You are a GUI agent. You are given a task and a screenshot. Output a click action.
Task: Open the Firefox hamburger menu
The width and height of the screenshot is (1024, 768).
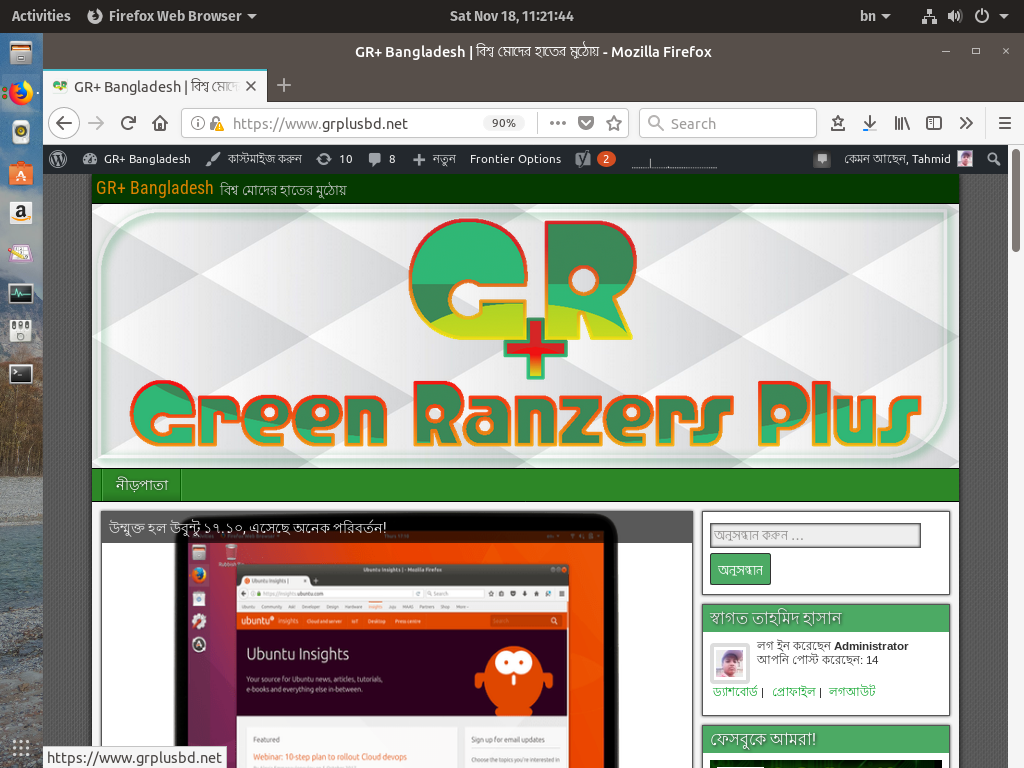(1005, 123)
